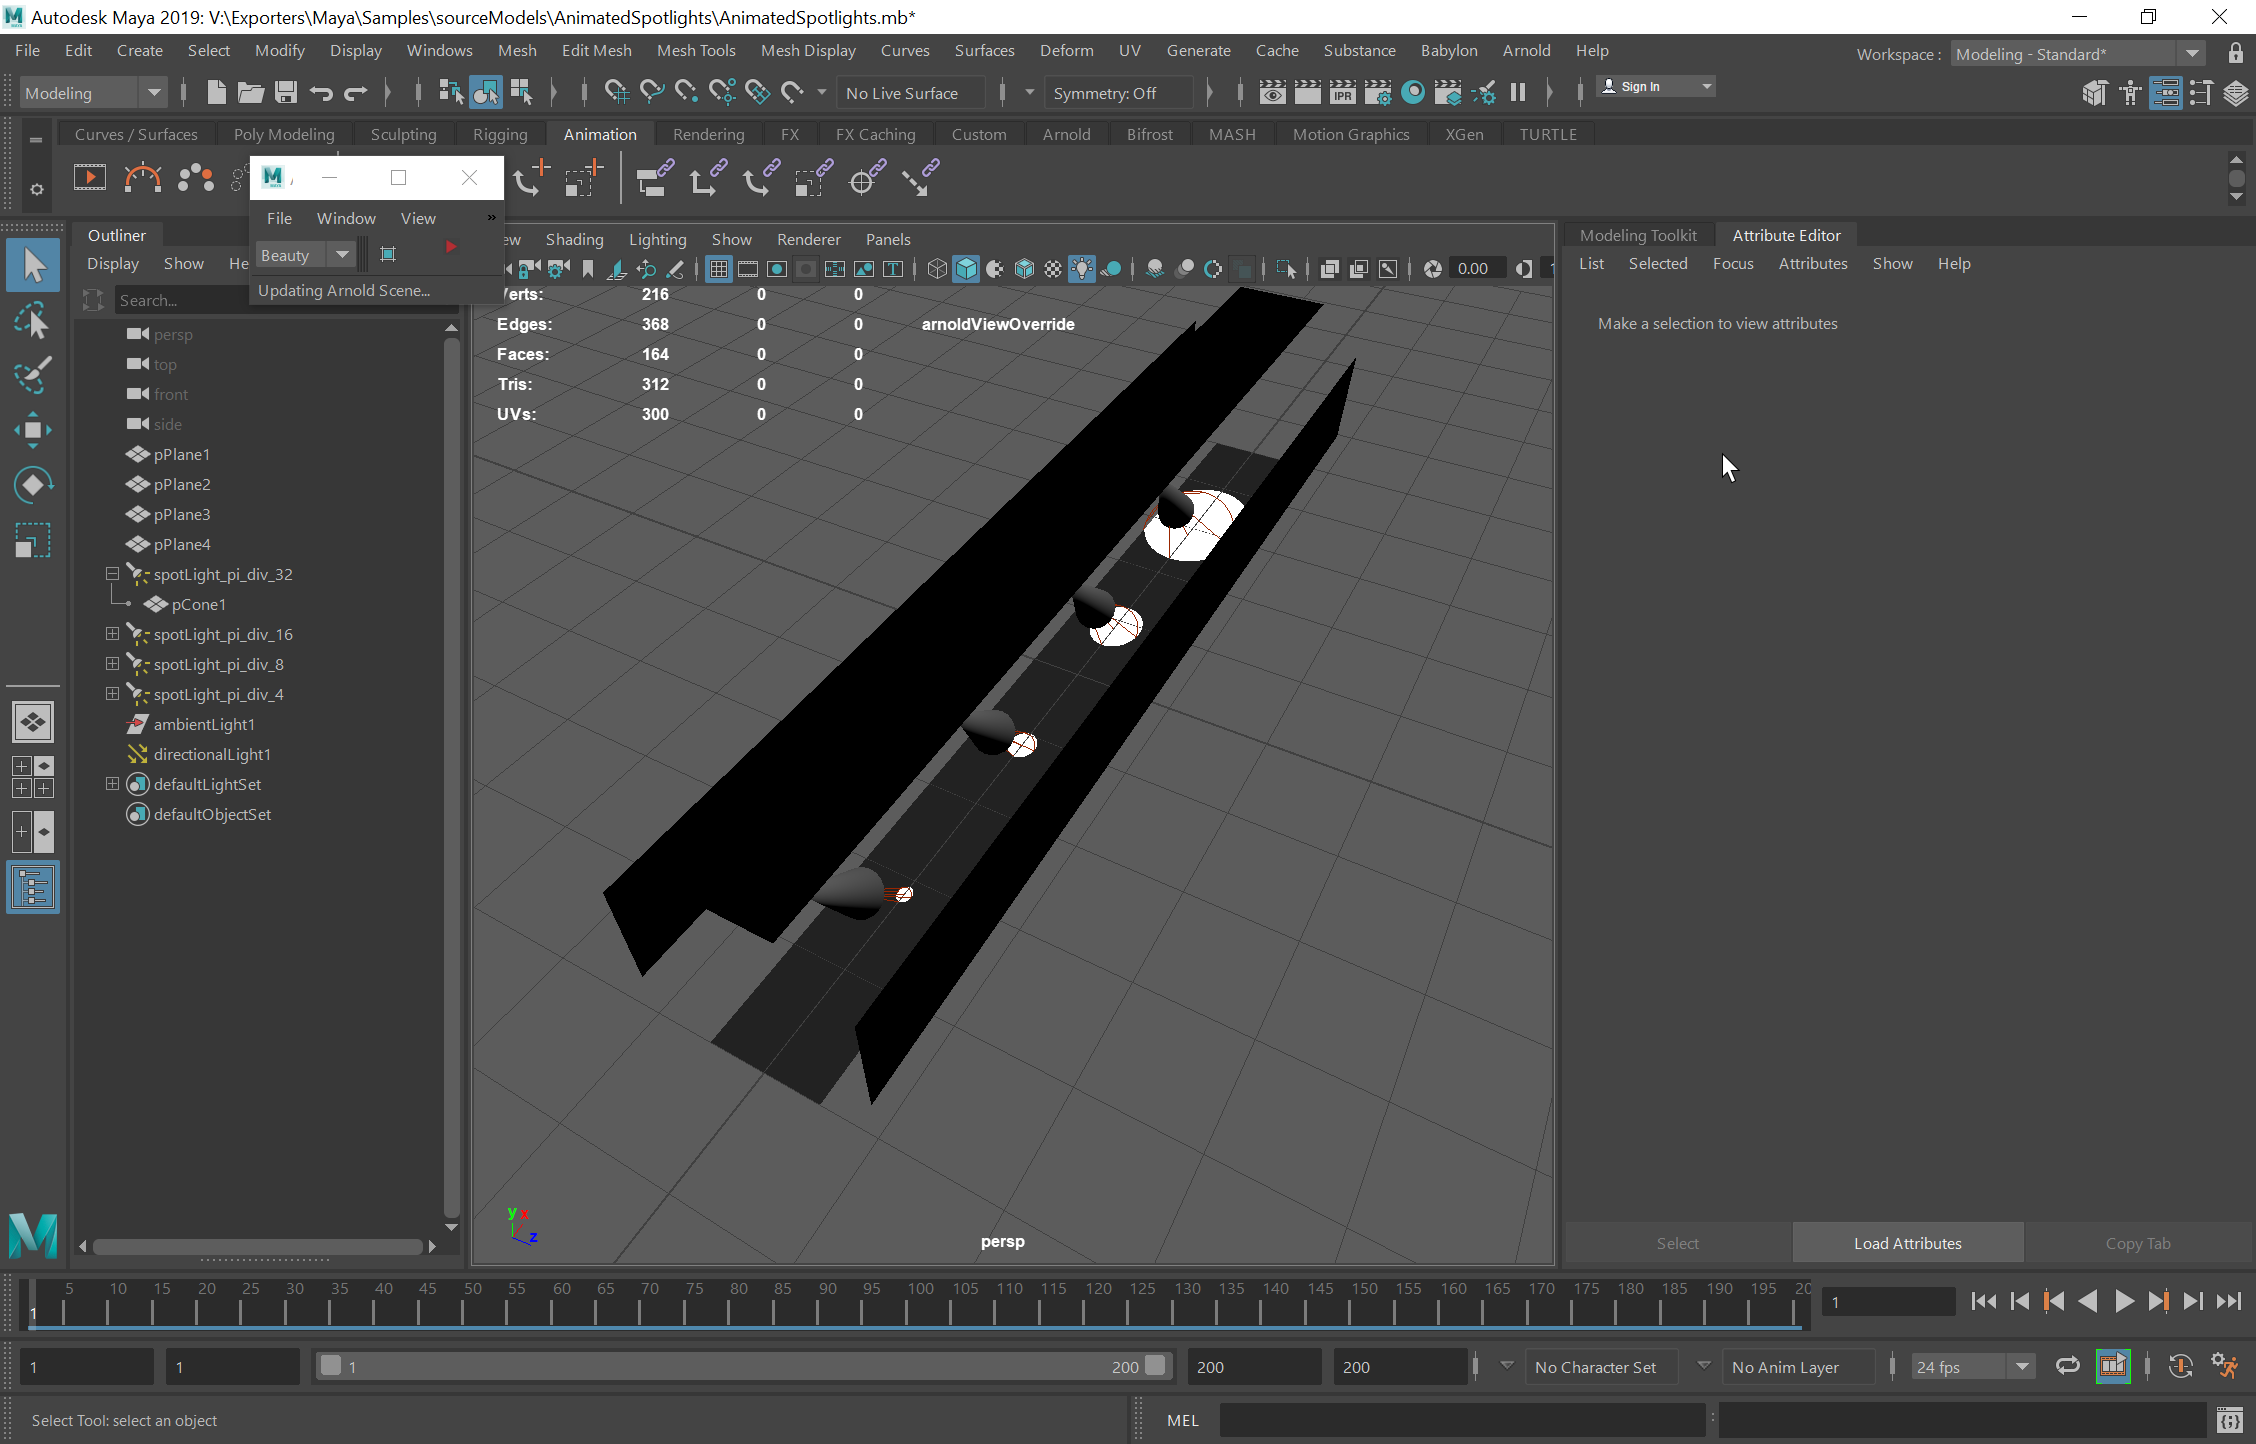Collapse spotLight_pi_div_32 in Outliner
Image resolution: width=2256 pixels, height=1444 pixels.
[112, 574]
